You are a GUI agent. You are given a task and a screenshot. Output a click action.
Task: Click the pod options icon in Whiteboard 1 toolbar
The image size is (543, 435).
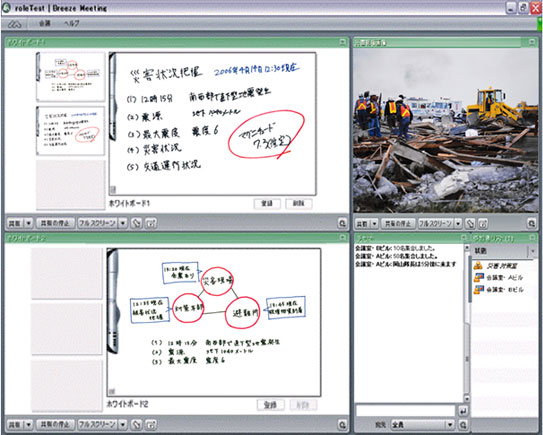[342, 223]
